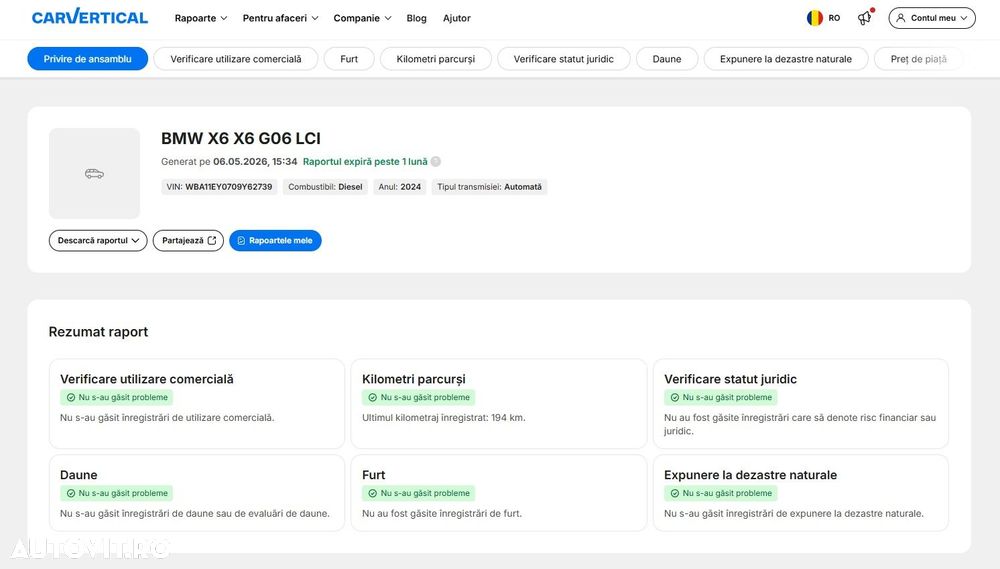
Task: Open the Daune summary card
Action: [197, 493]
